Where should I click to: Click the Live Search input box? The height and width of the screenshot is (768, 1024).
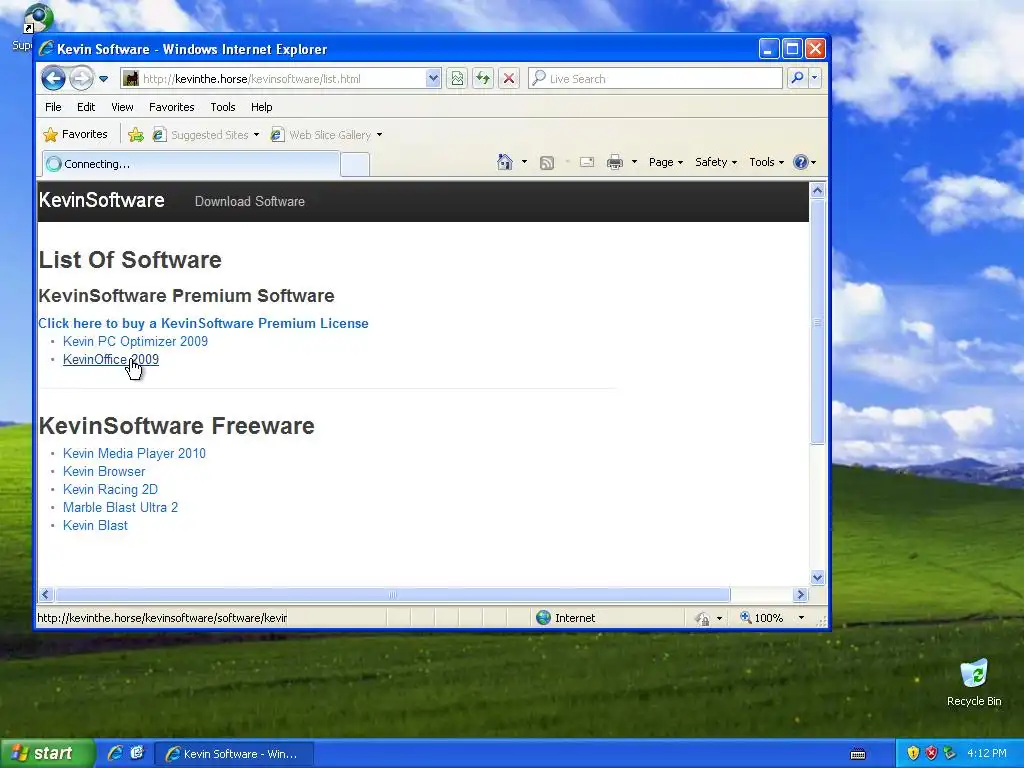(x=655, y=78)
